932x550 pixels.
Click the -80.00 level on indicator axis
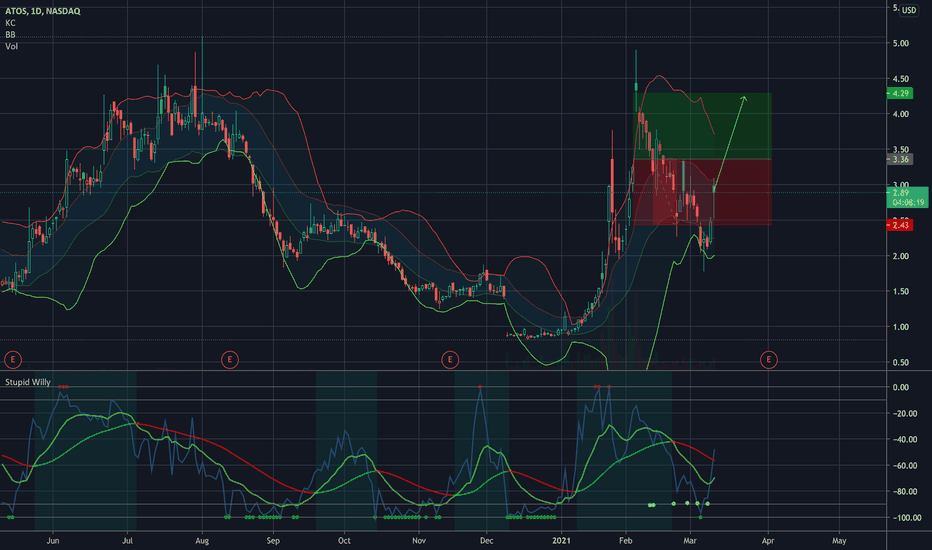click(905, 491)
